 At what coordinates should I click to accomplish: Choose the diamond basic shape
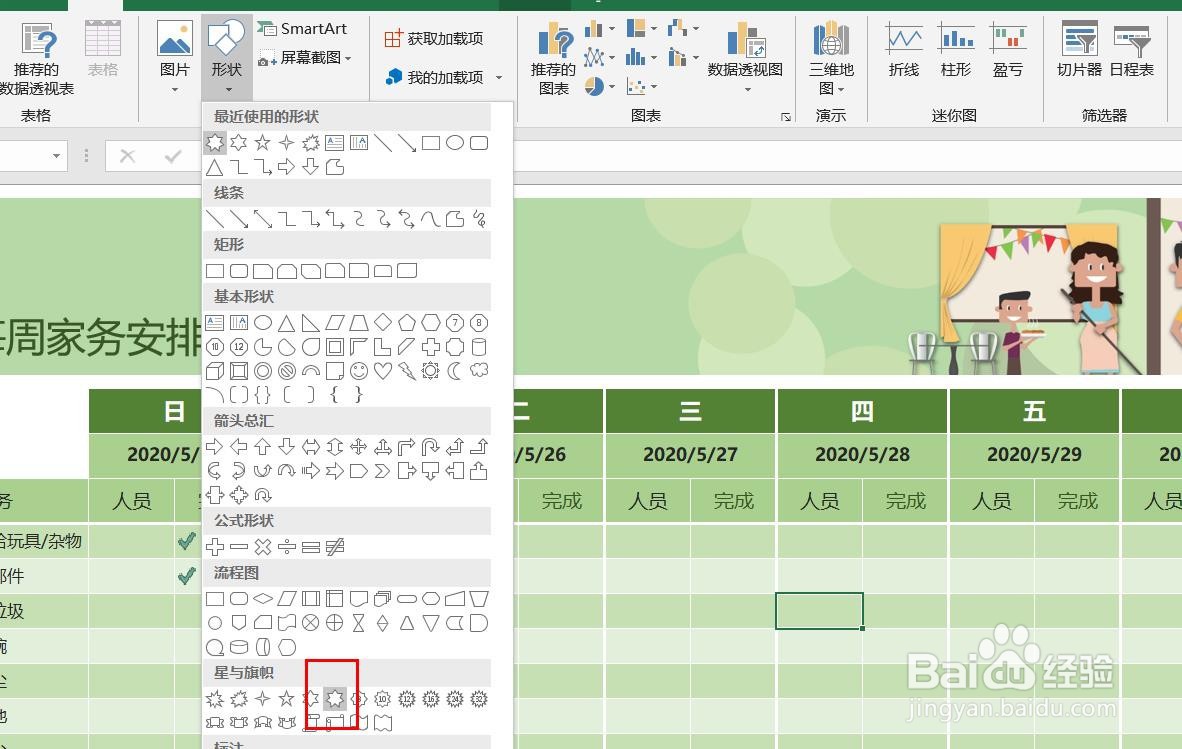coord(383,323)
